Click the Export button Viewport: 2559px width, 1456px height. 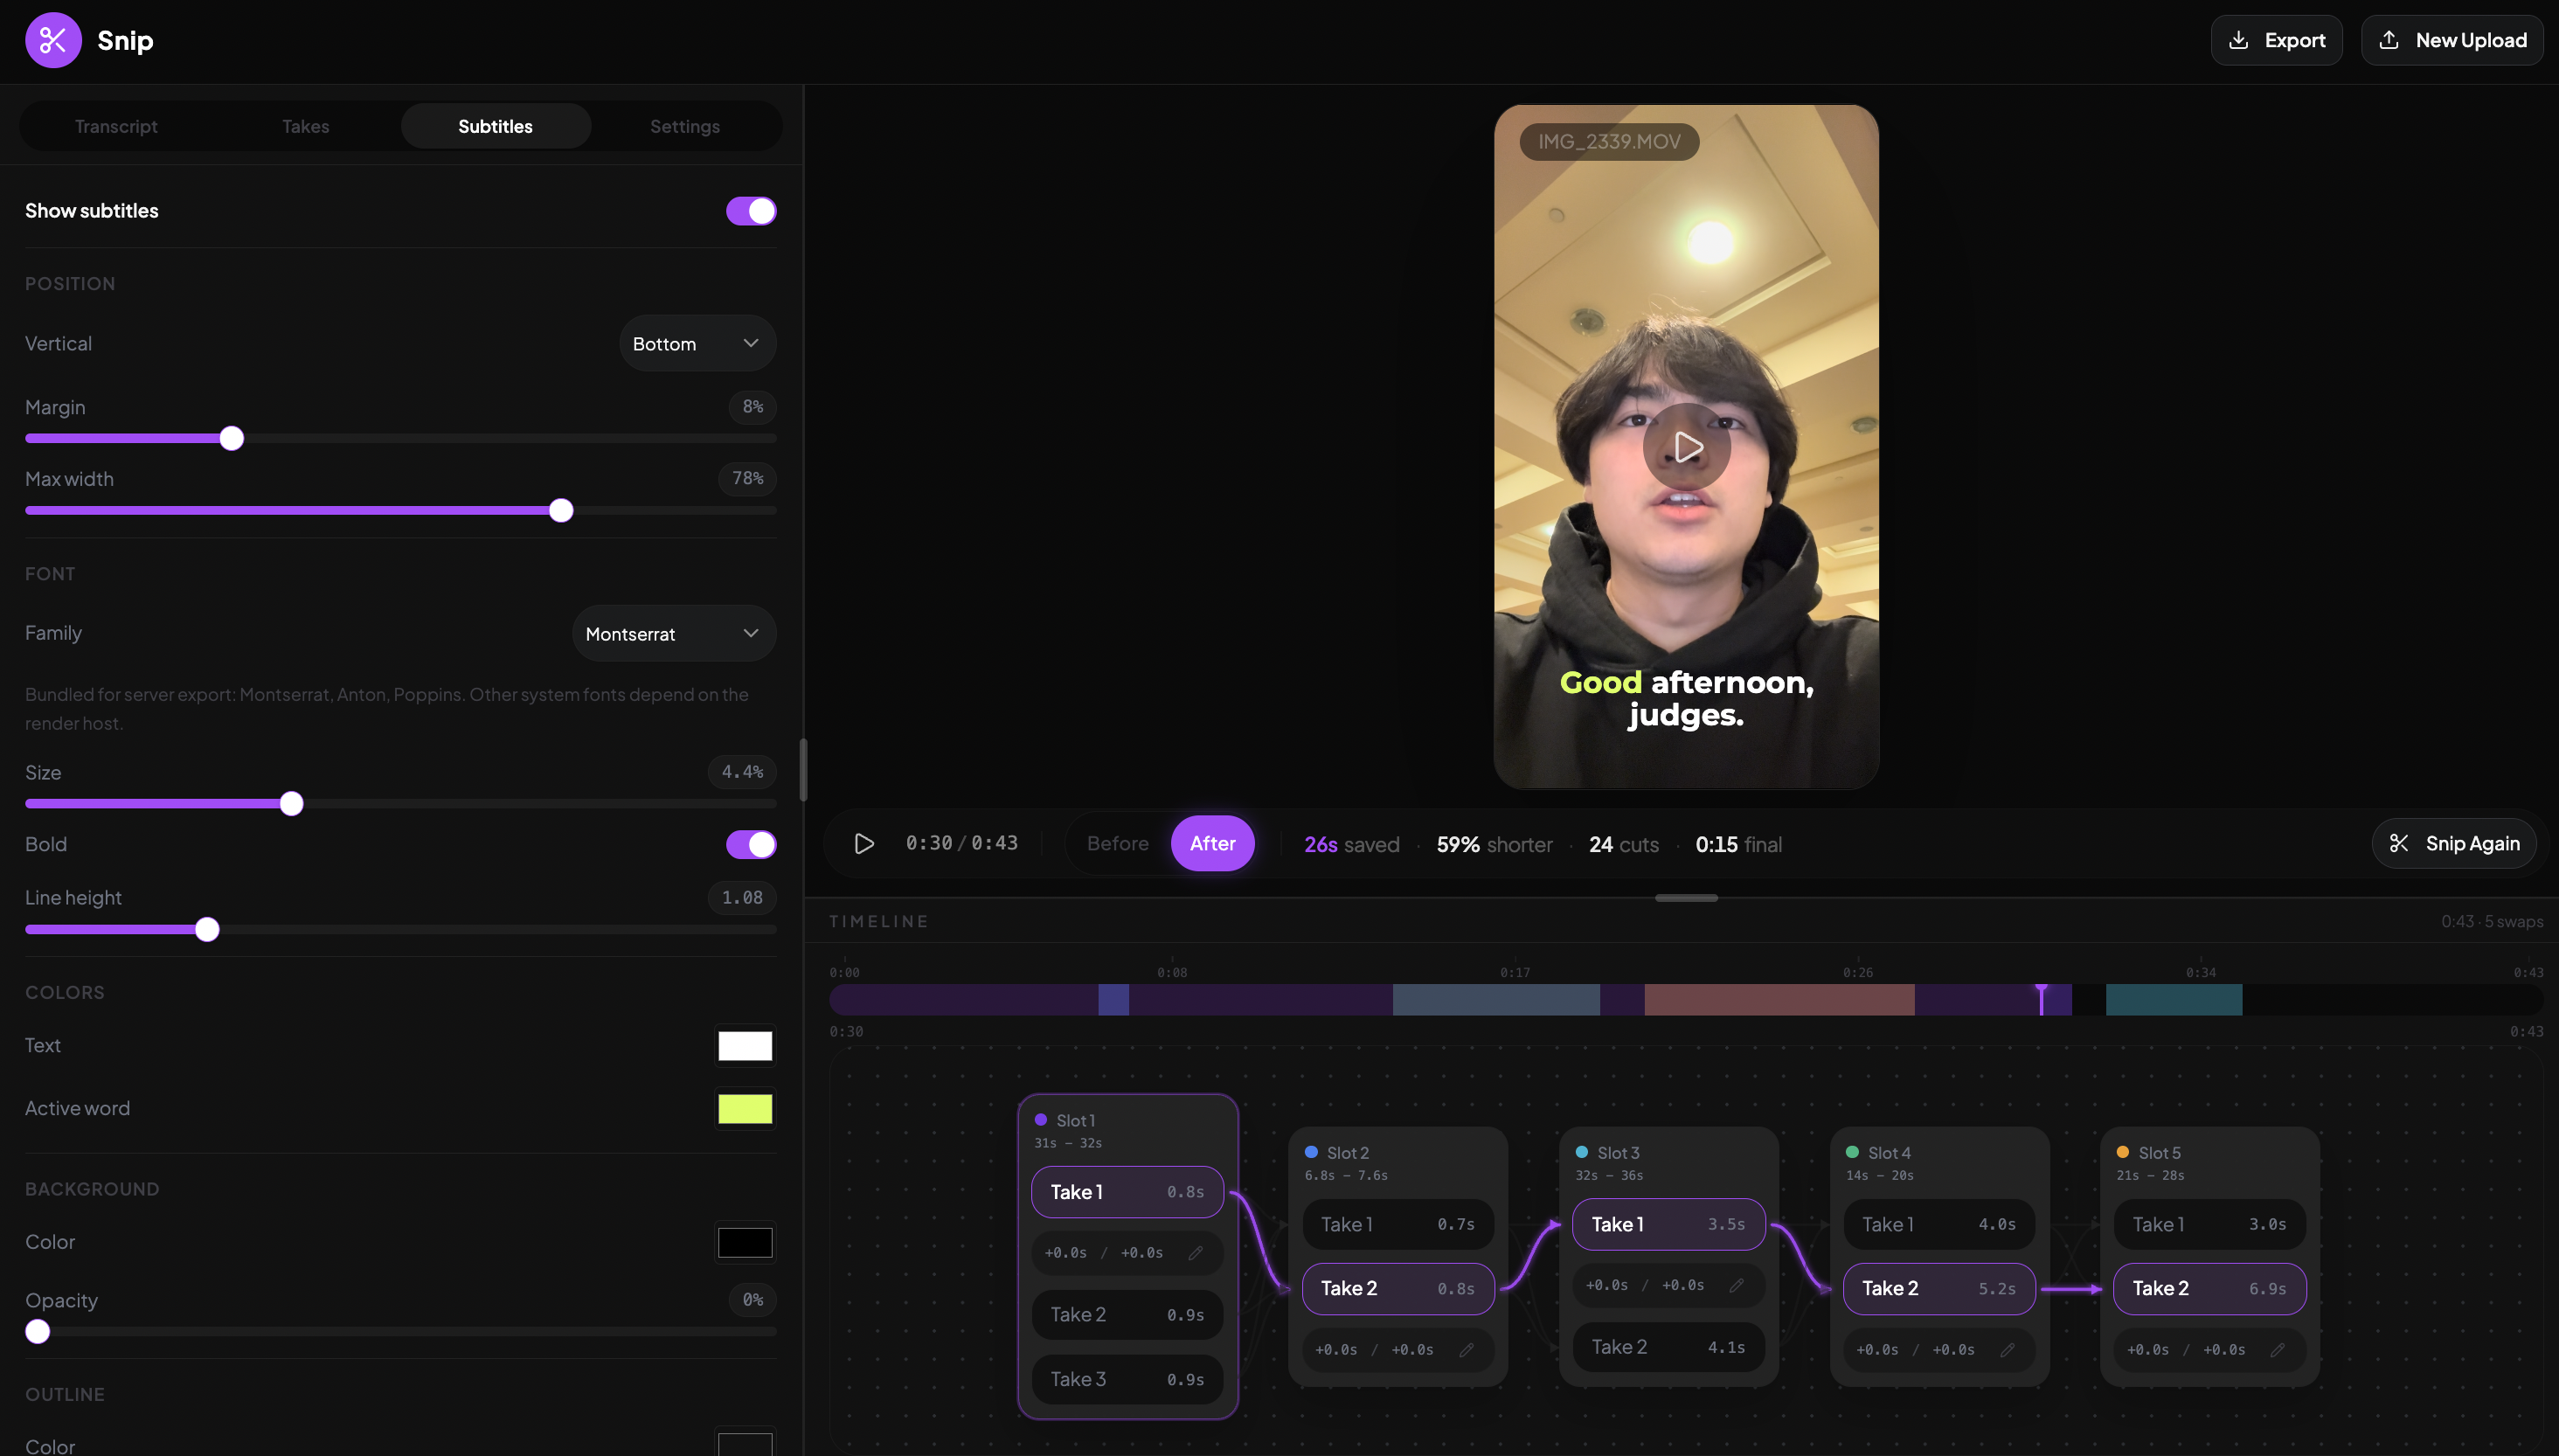pyautogui.click(x=2276, y=40)
